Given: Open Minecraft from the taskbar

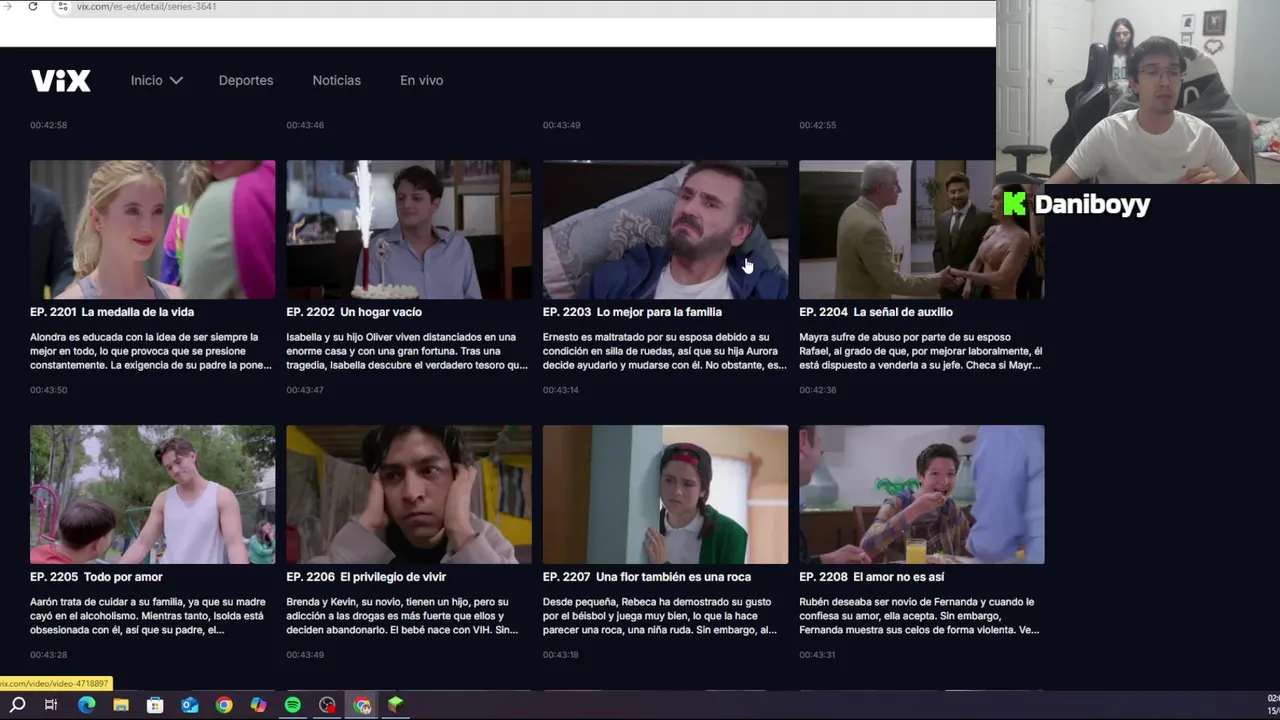Looking at the screenshot, I should (x=396, y=705).
